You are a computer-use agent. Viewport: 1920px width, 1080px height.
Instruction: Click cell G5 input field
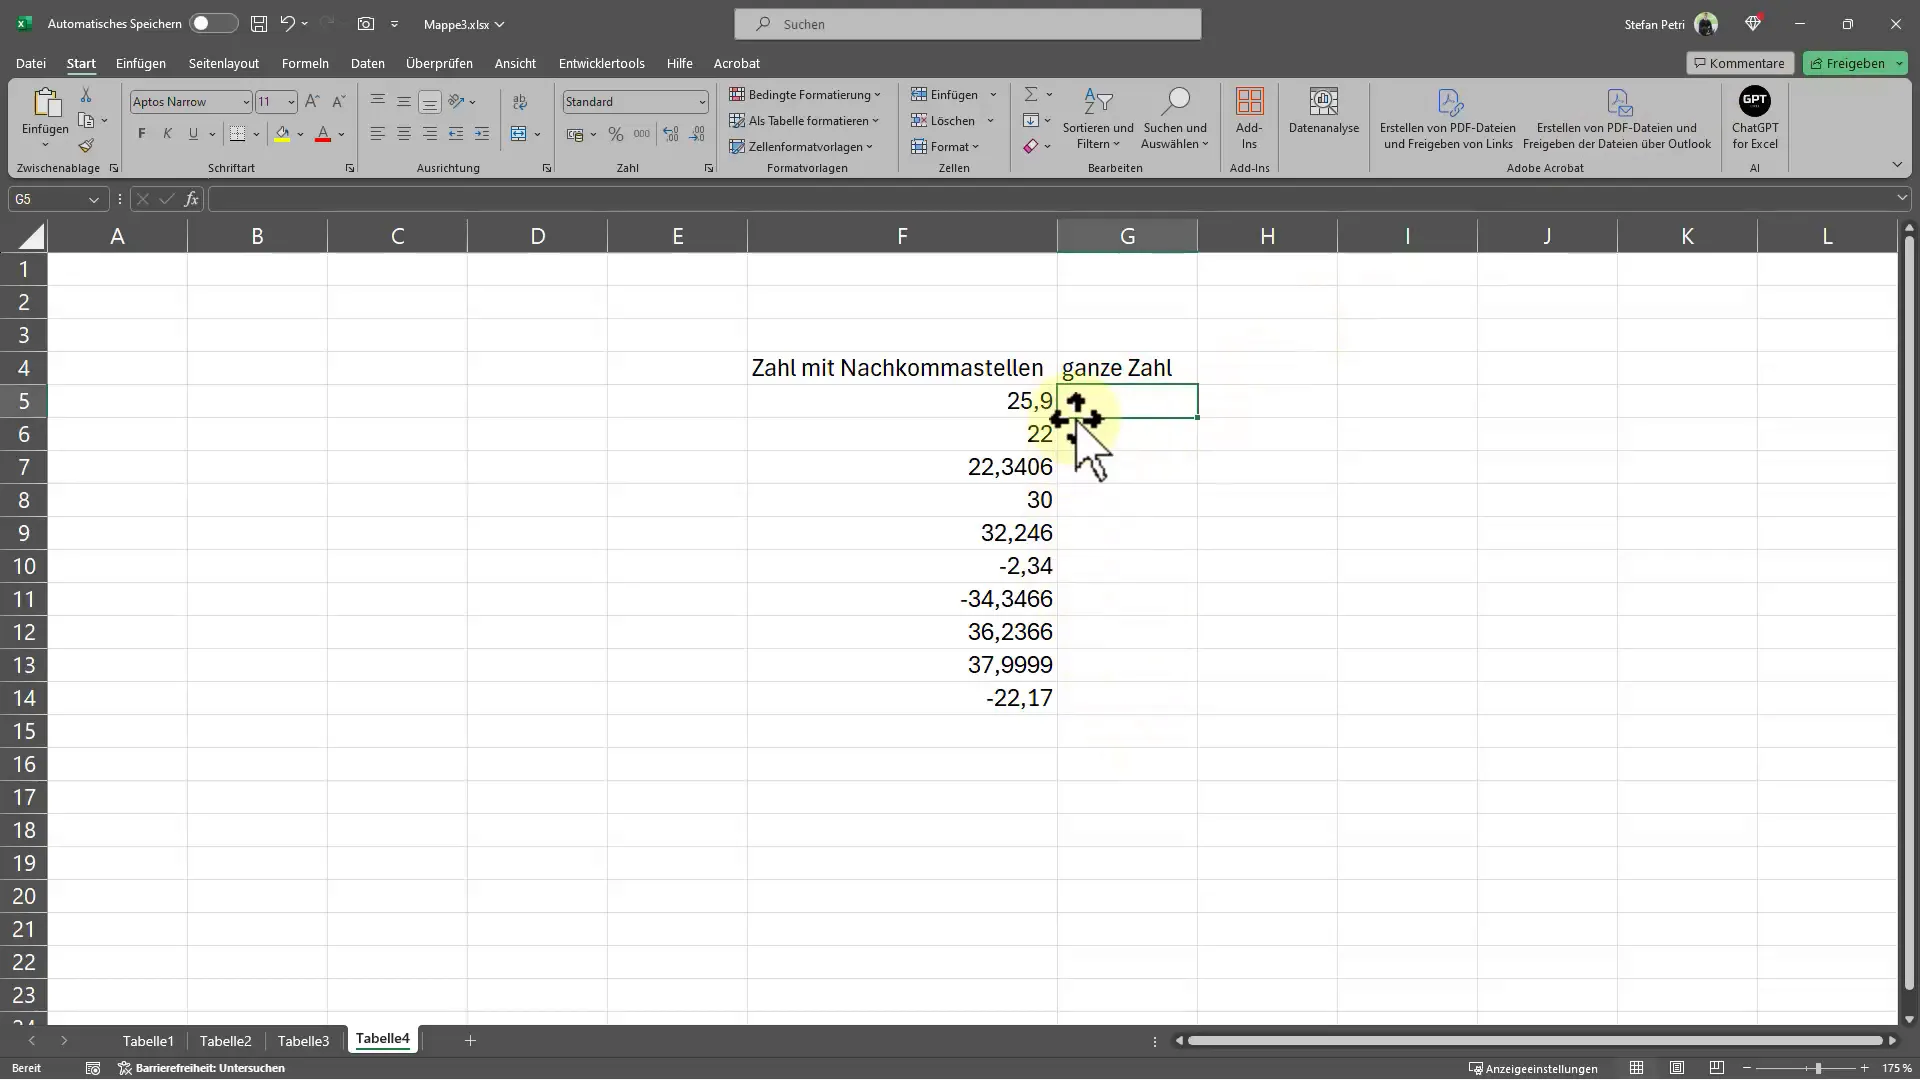(1126, 401)
